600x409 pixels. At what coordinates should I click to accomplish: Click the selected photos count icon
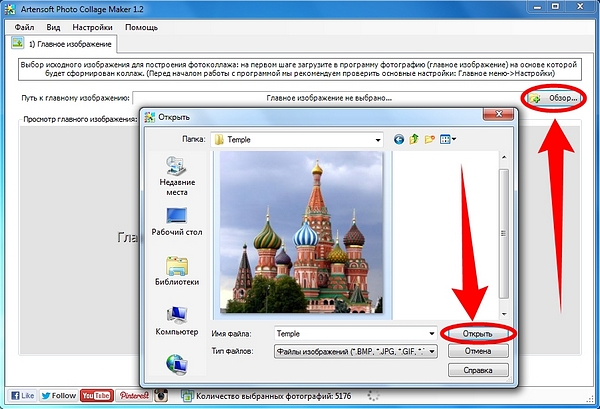pyautogui.click(x=187, y=396)
